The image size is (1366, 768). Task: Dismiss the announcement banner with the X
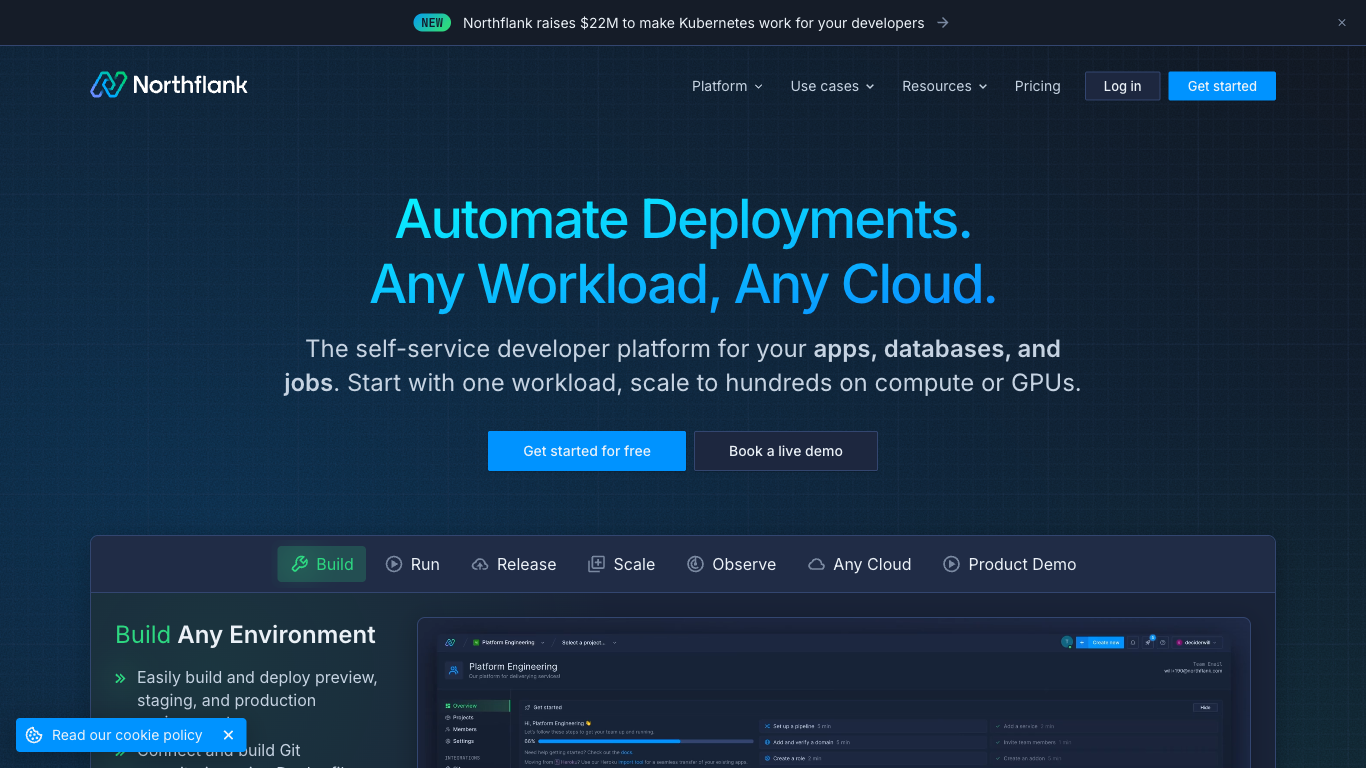tap(1342, 22)
